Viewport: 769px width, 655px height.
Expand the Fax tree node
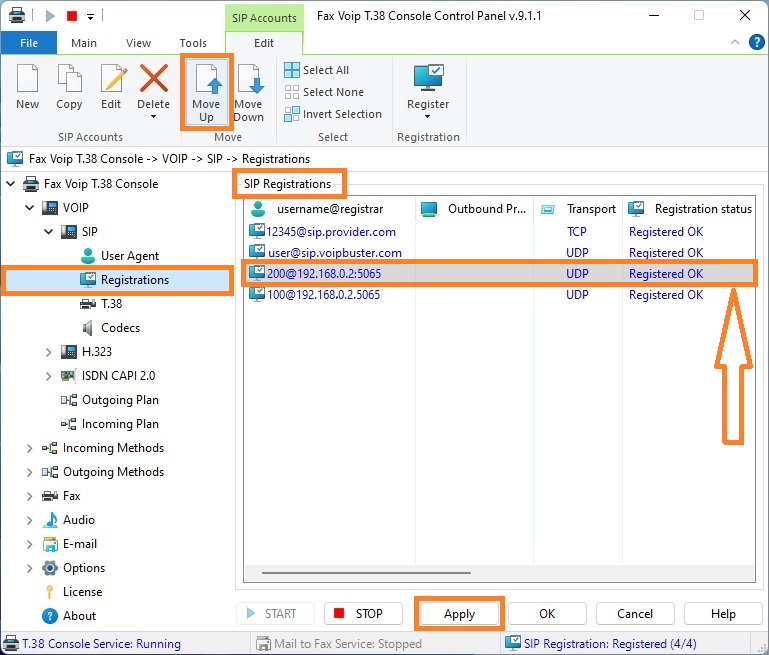pyautogui.click(x=29, y=496)
